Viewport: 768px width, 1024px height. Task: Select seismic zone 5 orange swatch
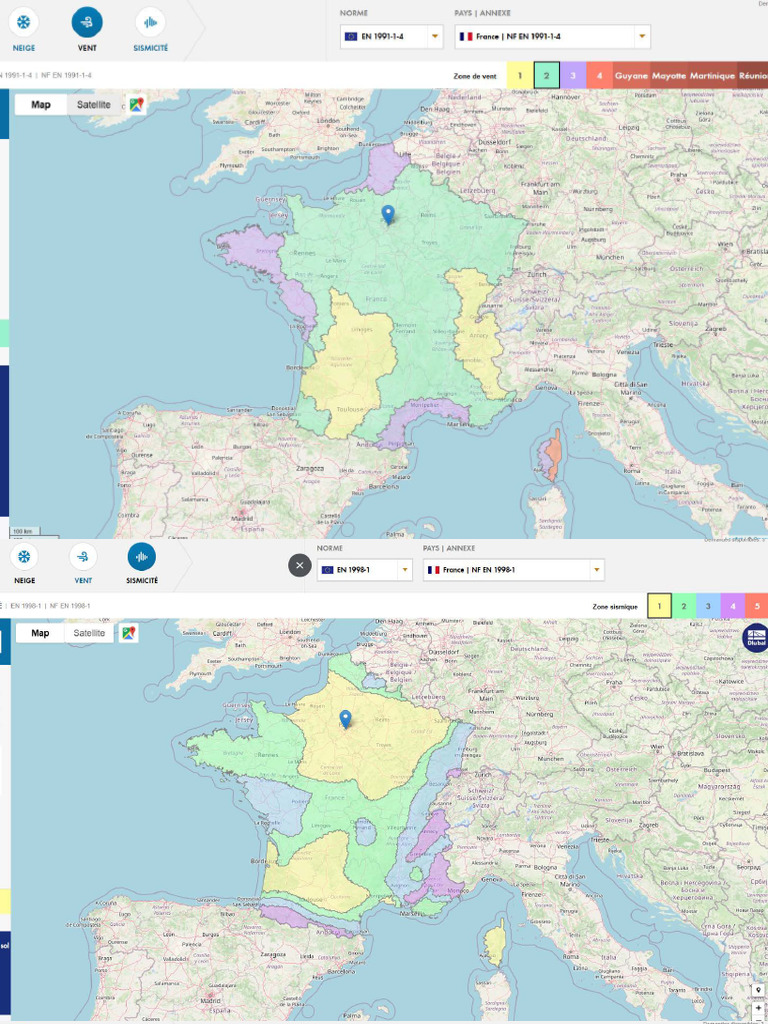(x=756, y=607)
